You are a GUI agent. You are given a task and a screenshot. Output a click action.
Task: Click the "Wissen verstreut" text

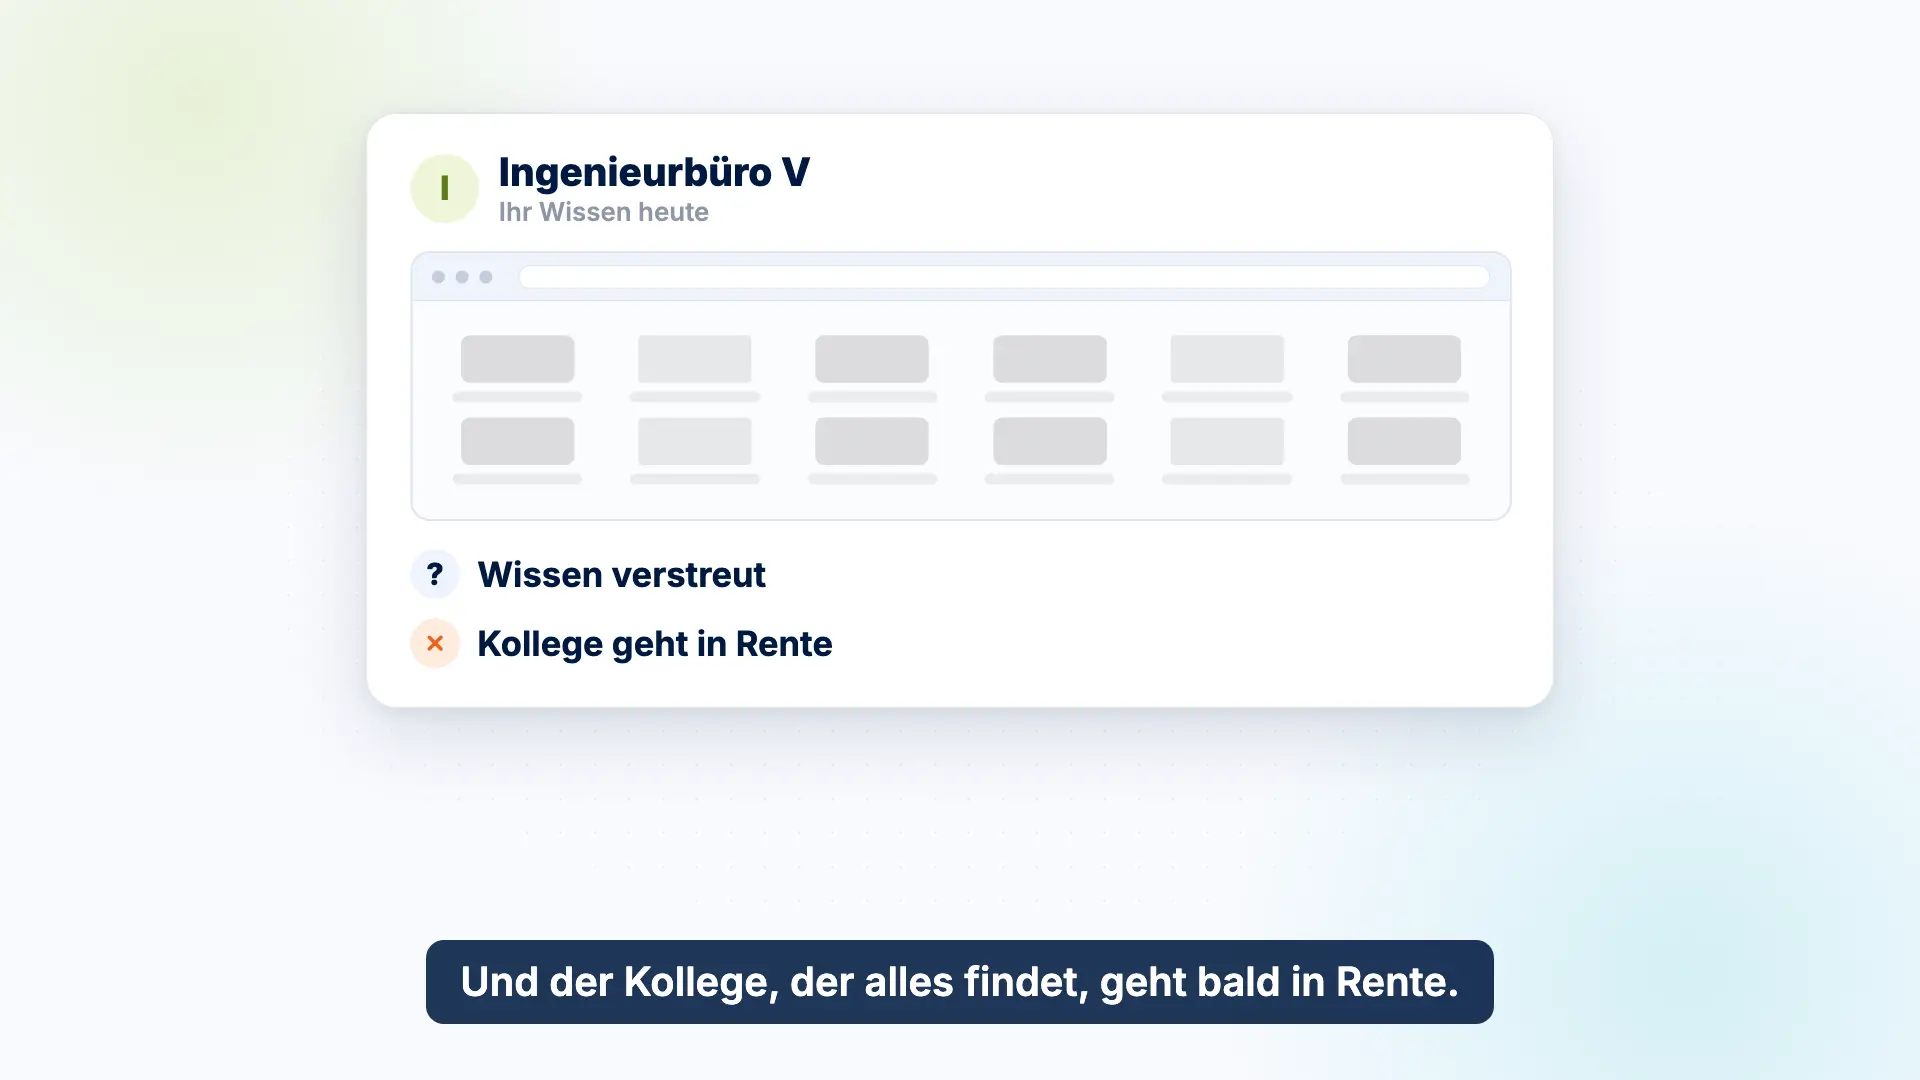coord(621,575)
